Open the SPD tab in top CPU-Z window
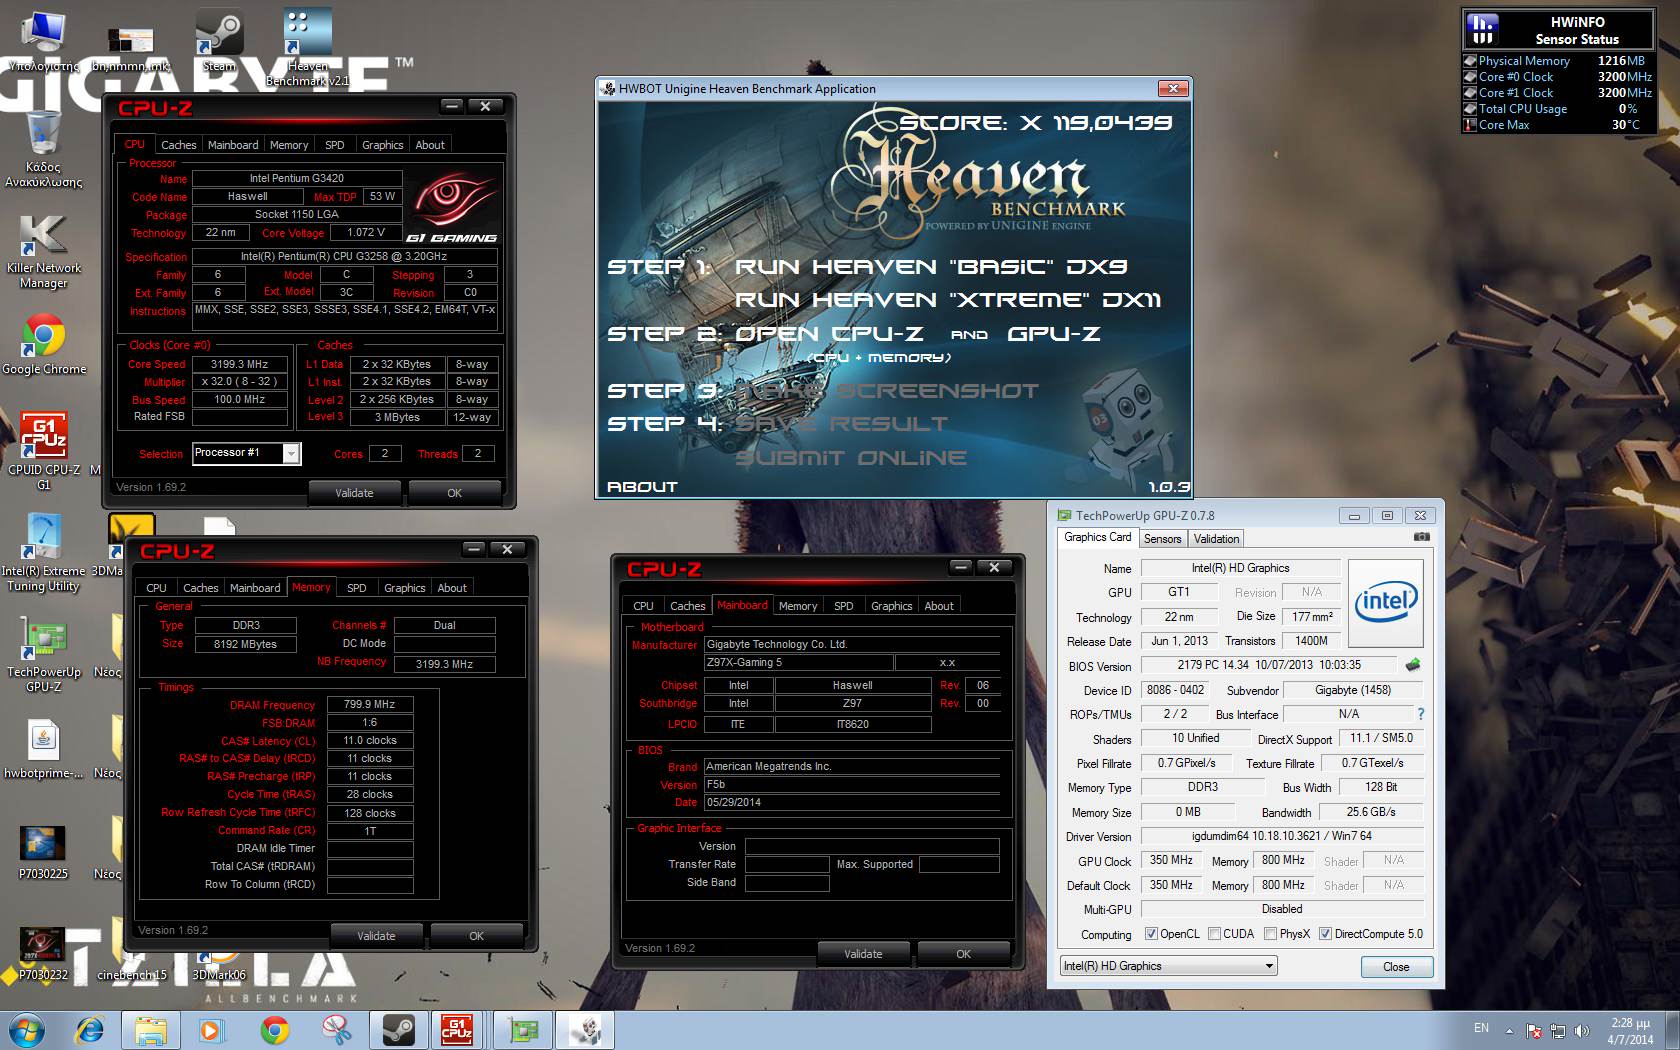Viewport: 1680px width, 1050px height. (x=335, y=145)
